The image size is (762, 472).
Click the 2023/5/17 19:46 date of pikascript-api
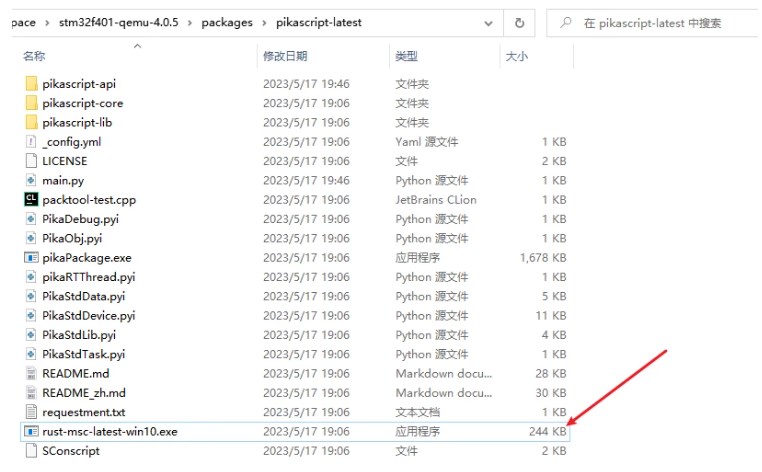[x=306, y=84]
